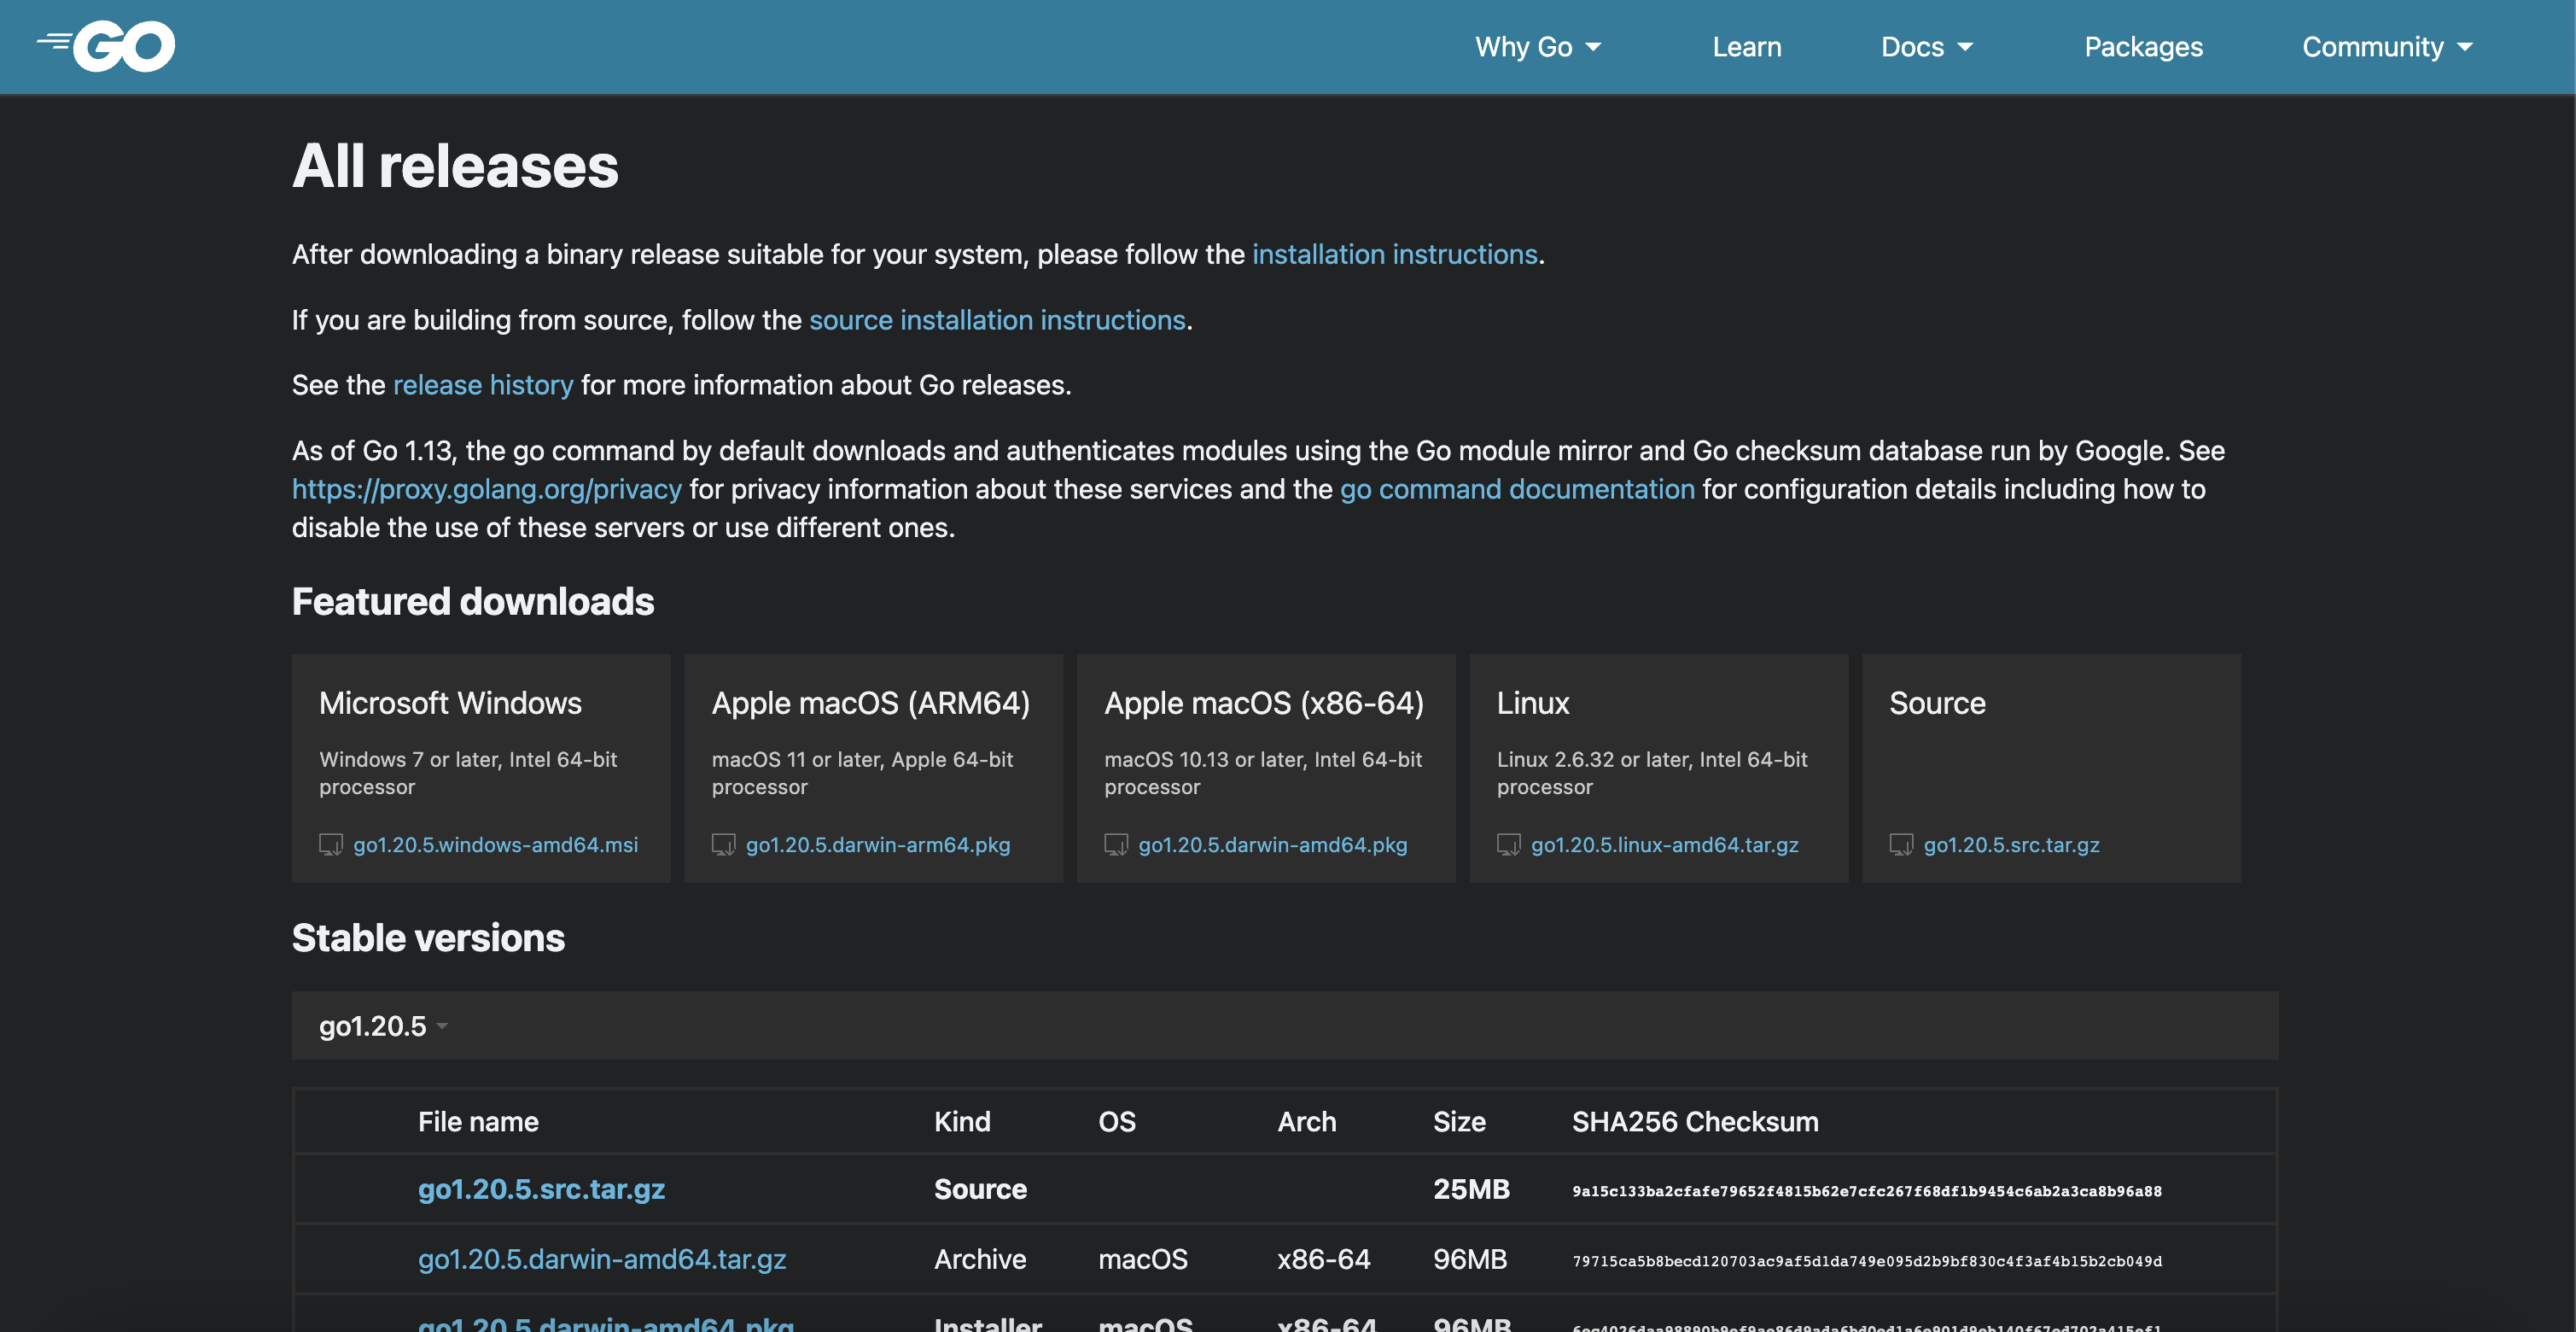This screenshot has height=1332, width=2576.
Task: Click the Go logo in the navigation bar
Action: click(x=106, y=45)
